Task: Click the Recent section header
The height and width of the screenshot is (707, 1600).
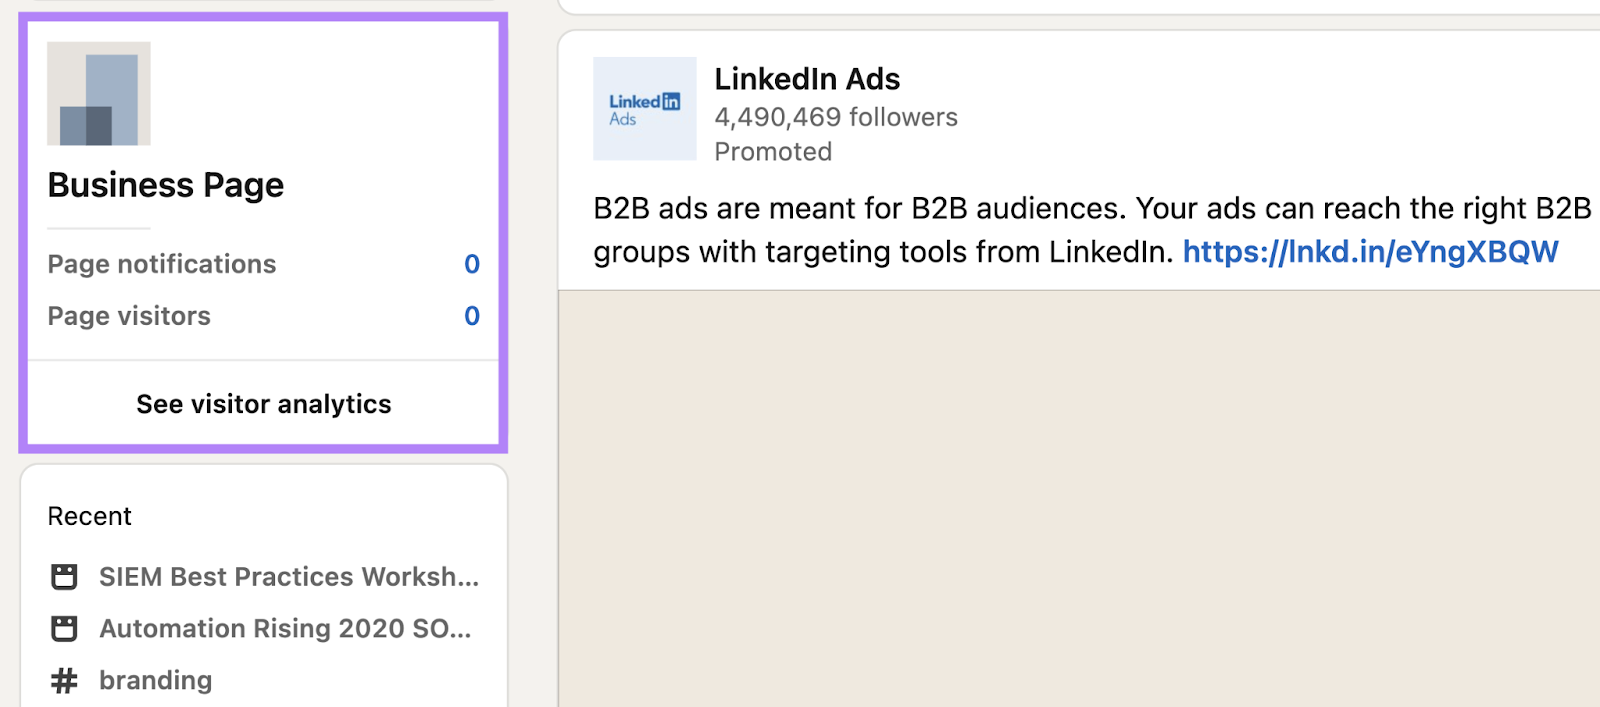Action: click(89, 515)
